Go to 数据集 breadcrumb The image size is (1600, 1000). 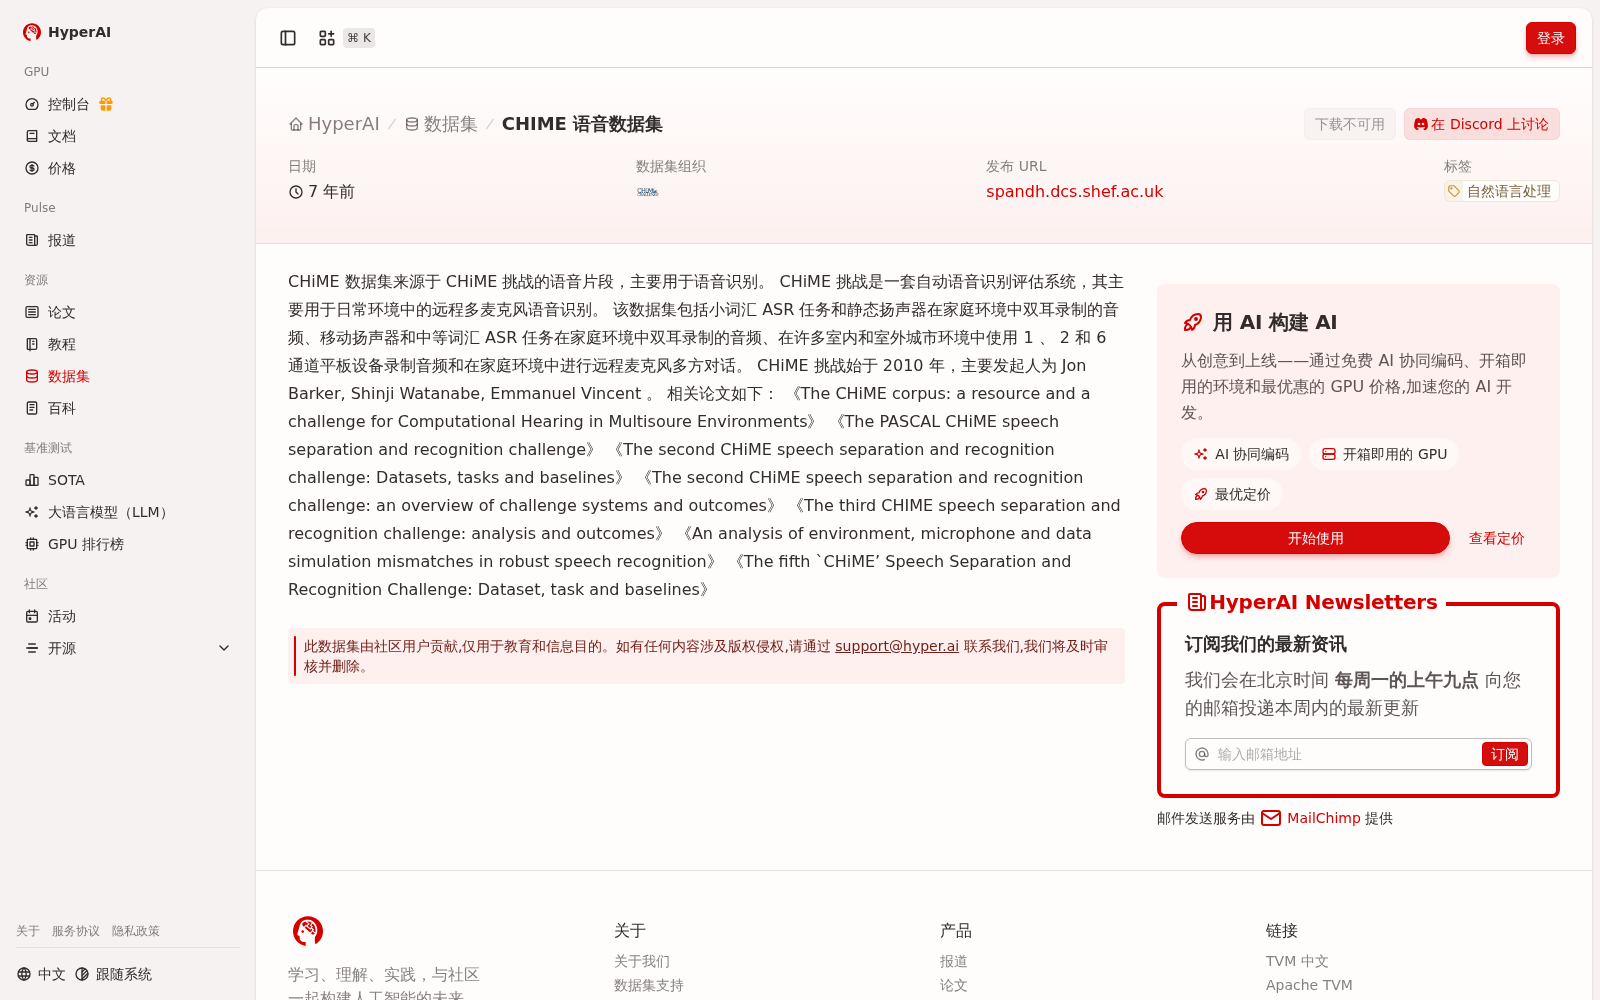pyautogui.click(x=441, y=124)
